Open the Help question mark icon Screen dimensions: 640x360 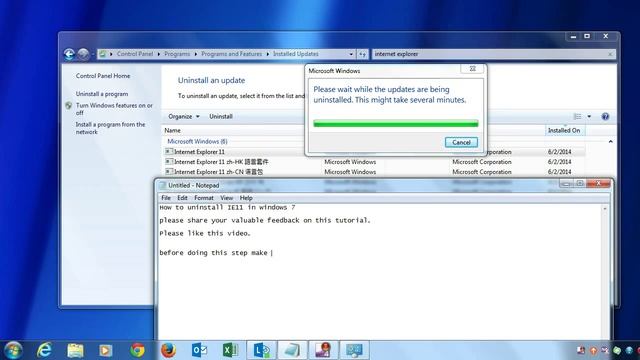(x=605, y=117)
